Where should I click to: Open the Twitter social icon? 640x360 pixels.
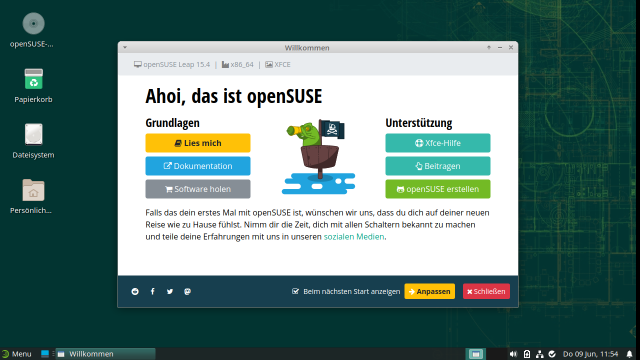pyautogui.click(x=170, y=291)
